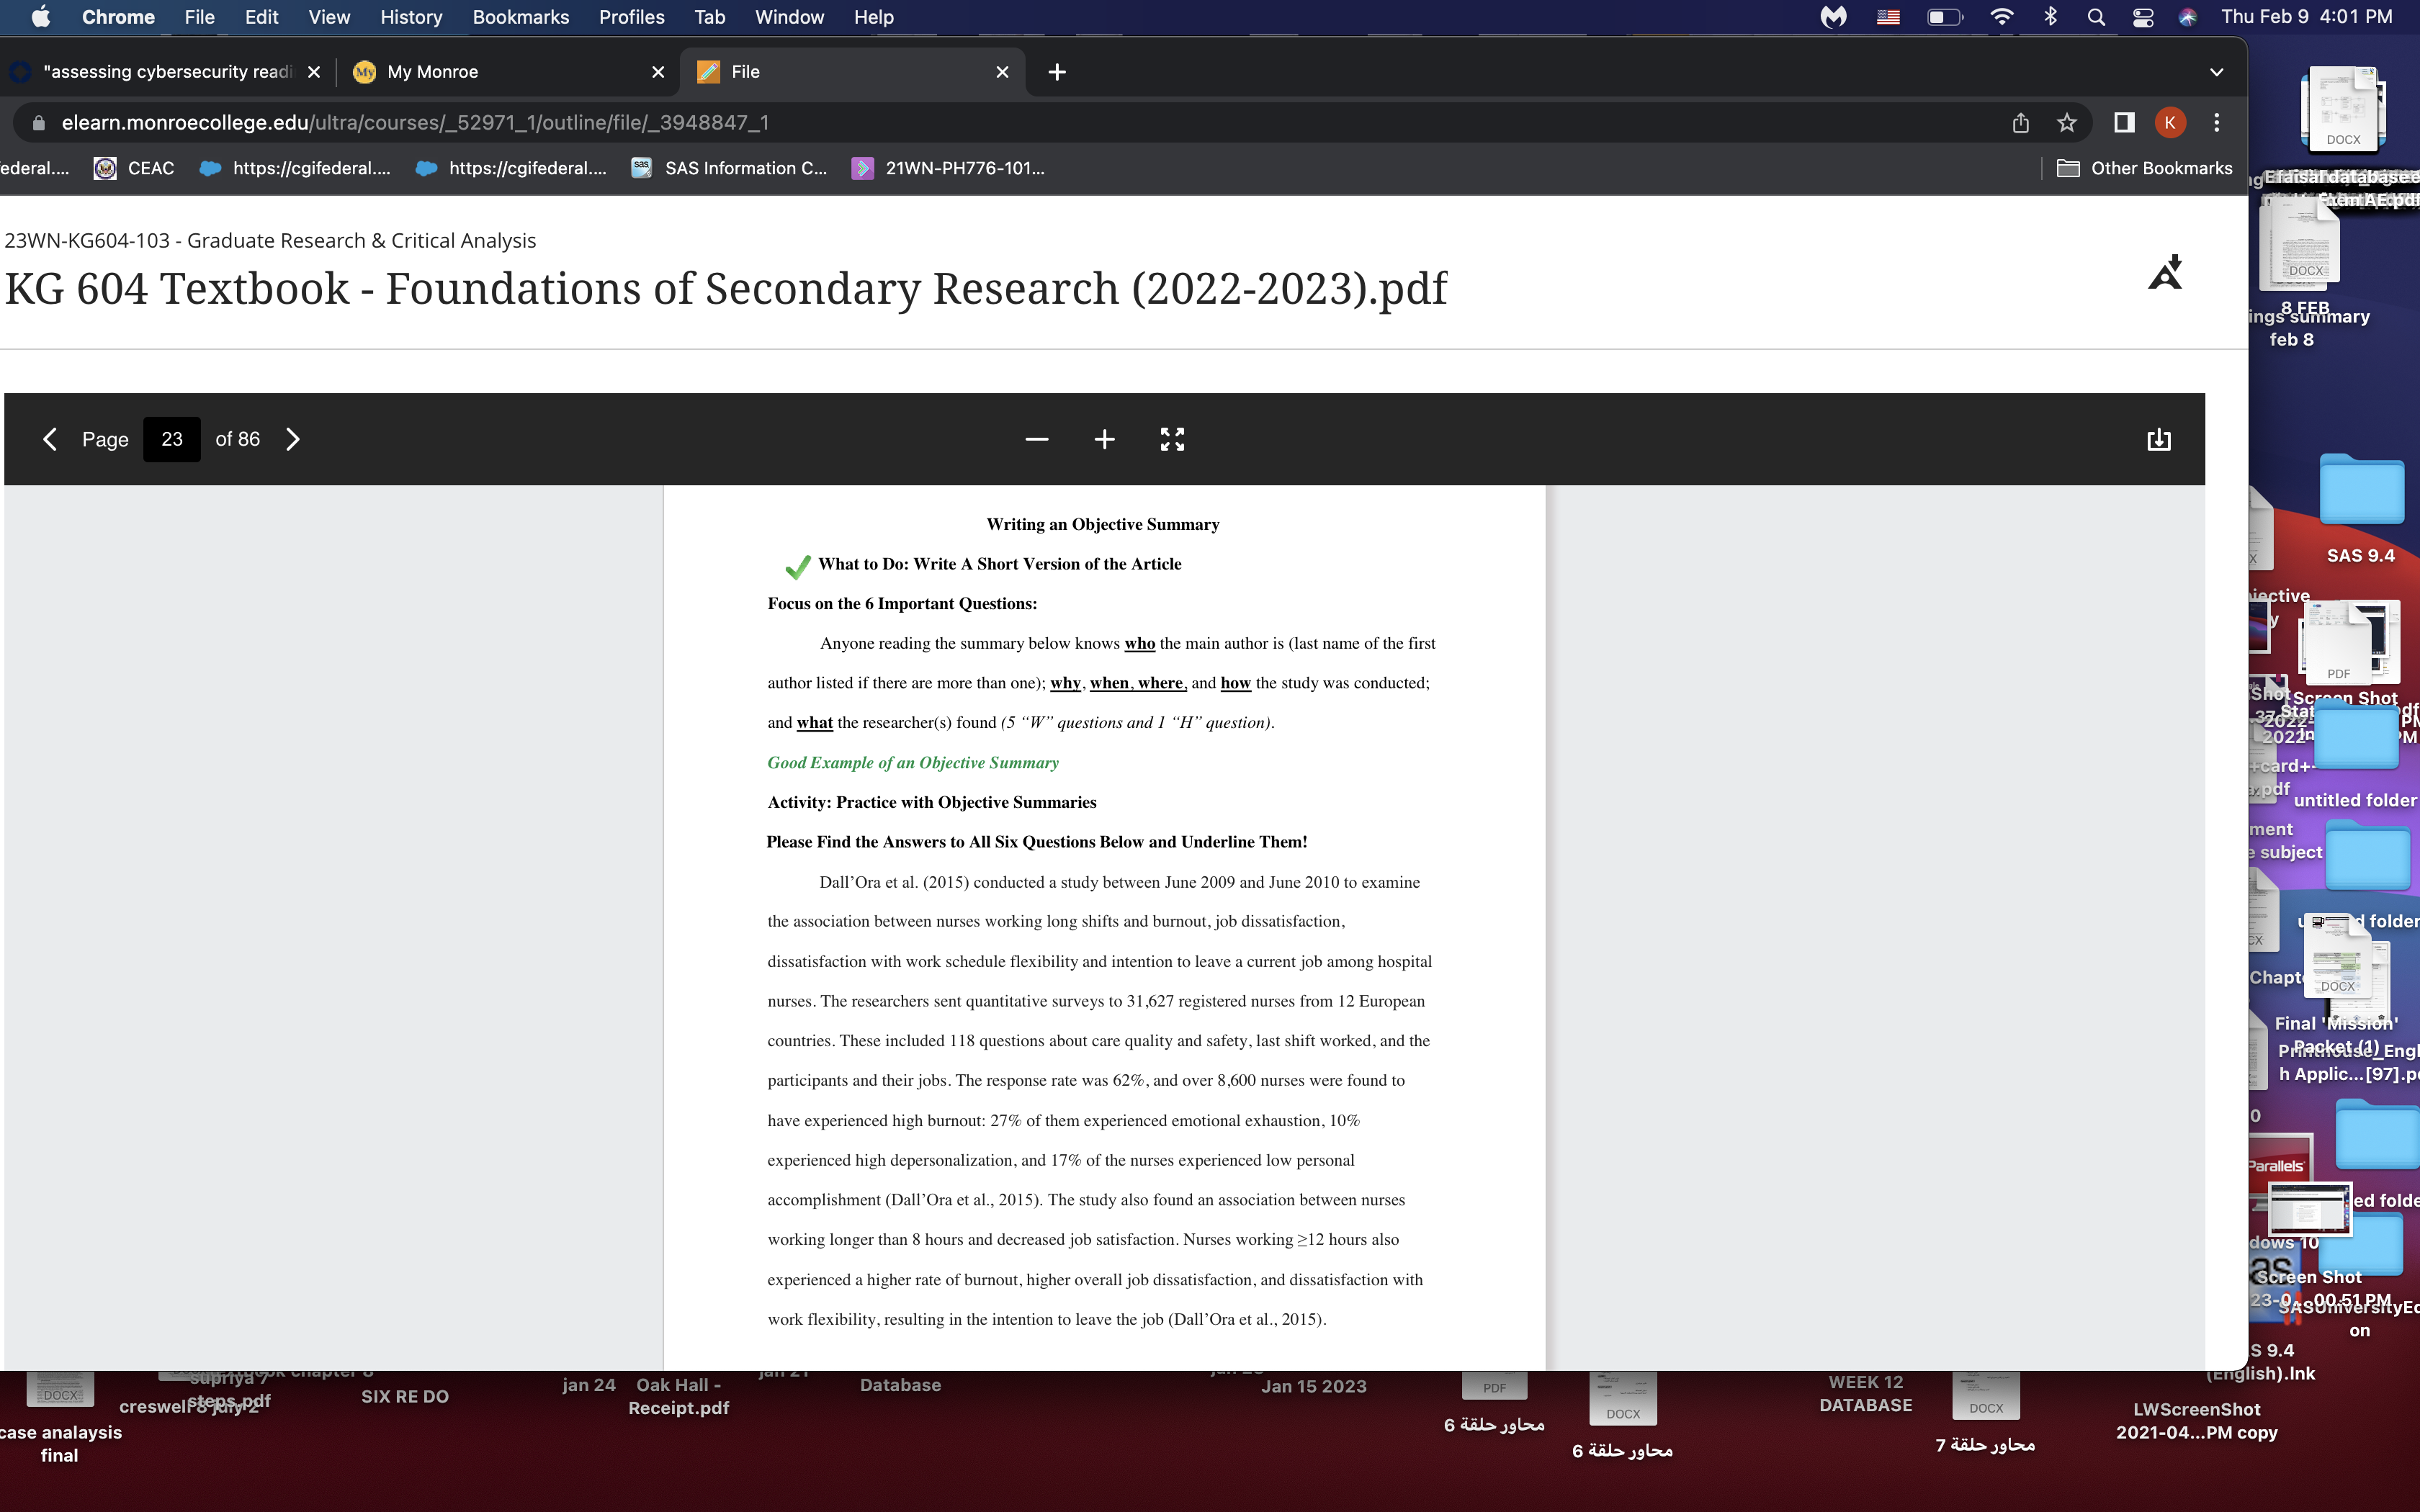Screen dimensions: 2420x1512
Task: Open the Wi-Fi menu
Action: coord(2001,17)
